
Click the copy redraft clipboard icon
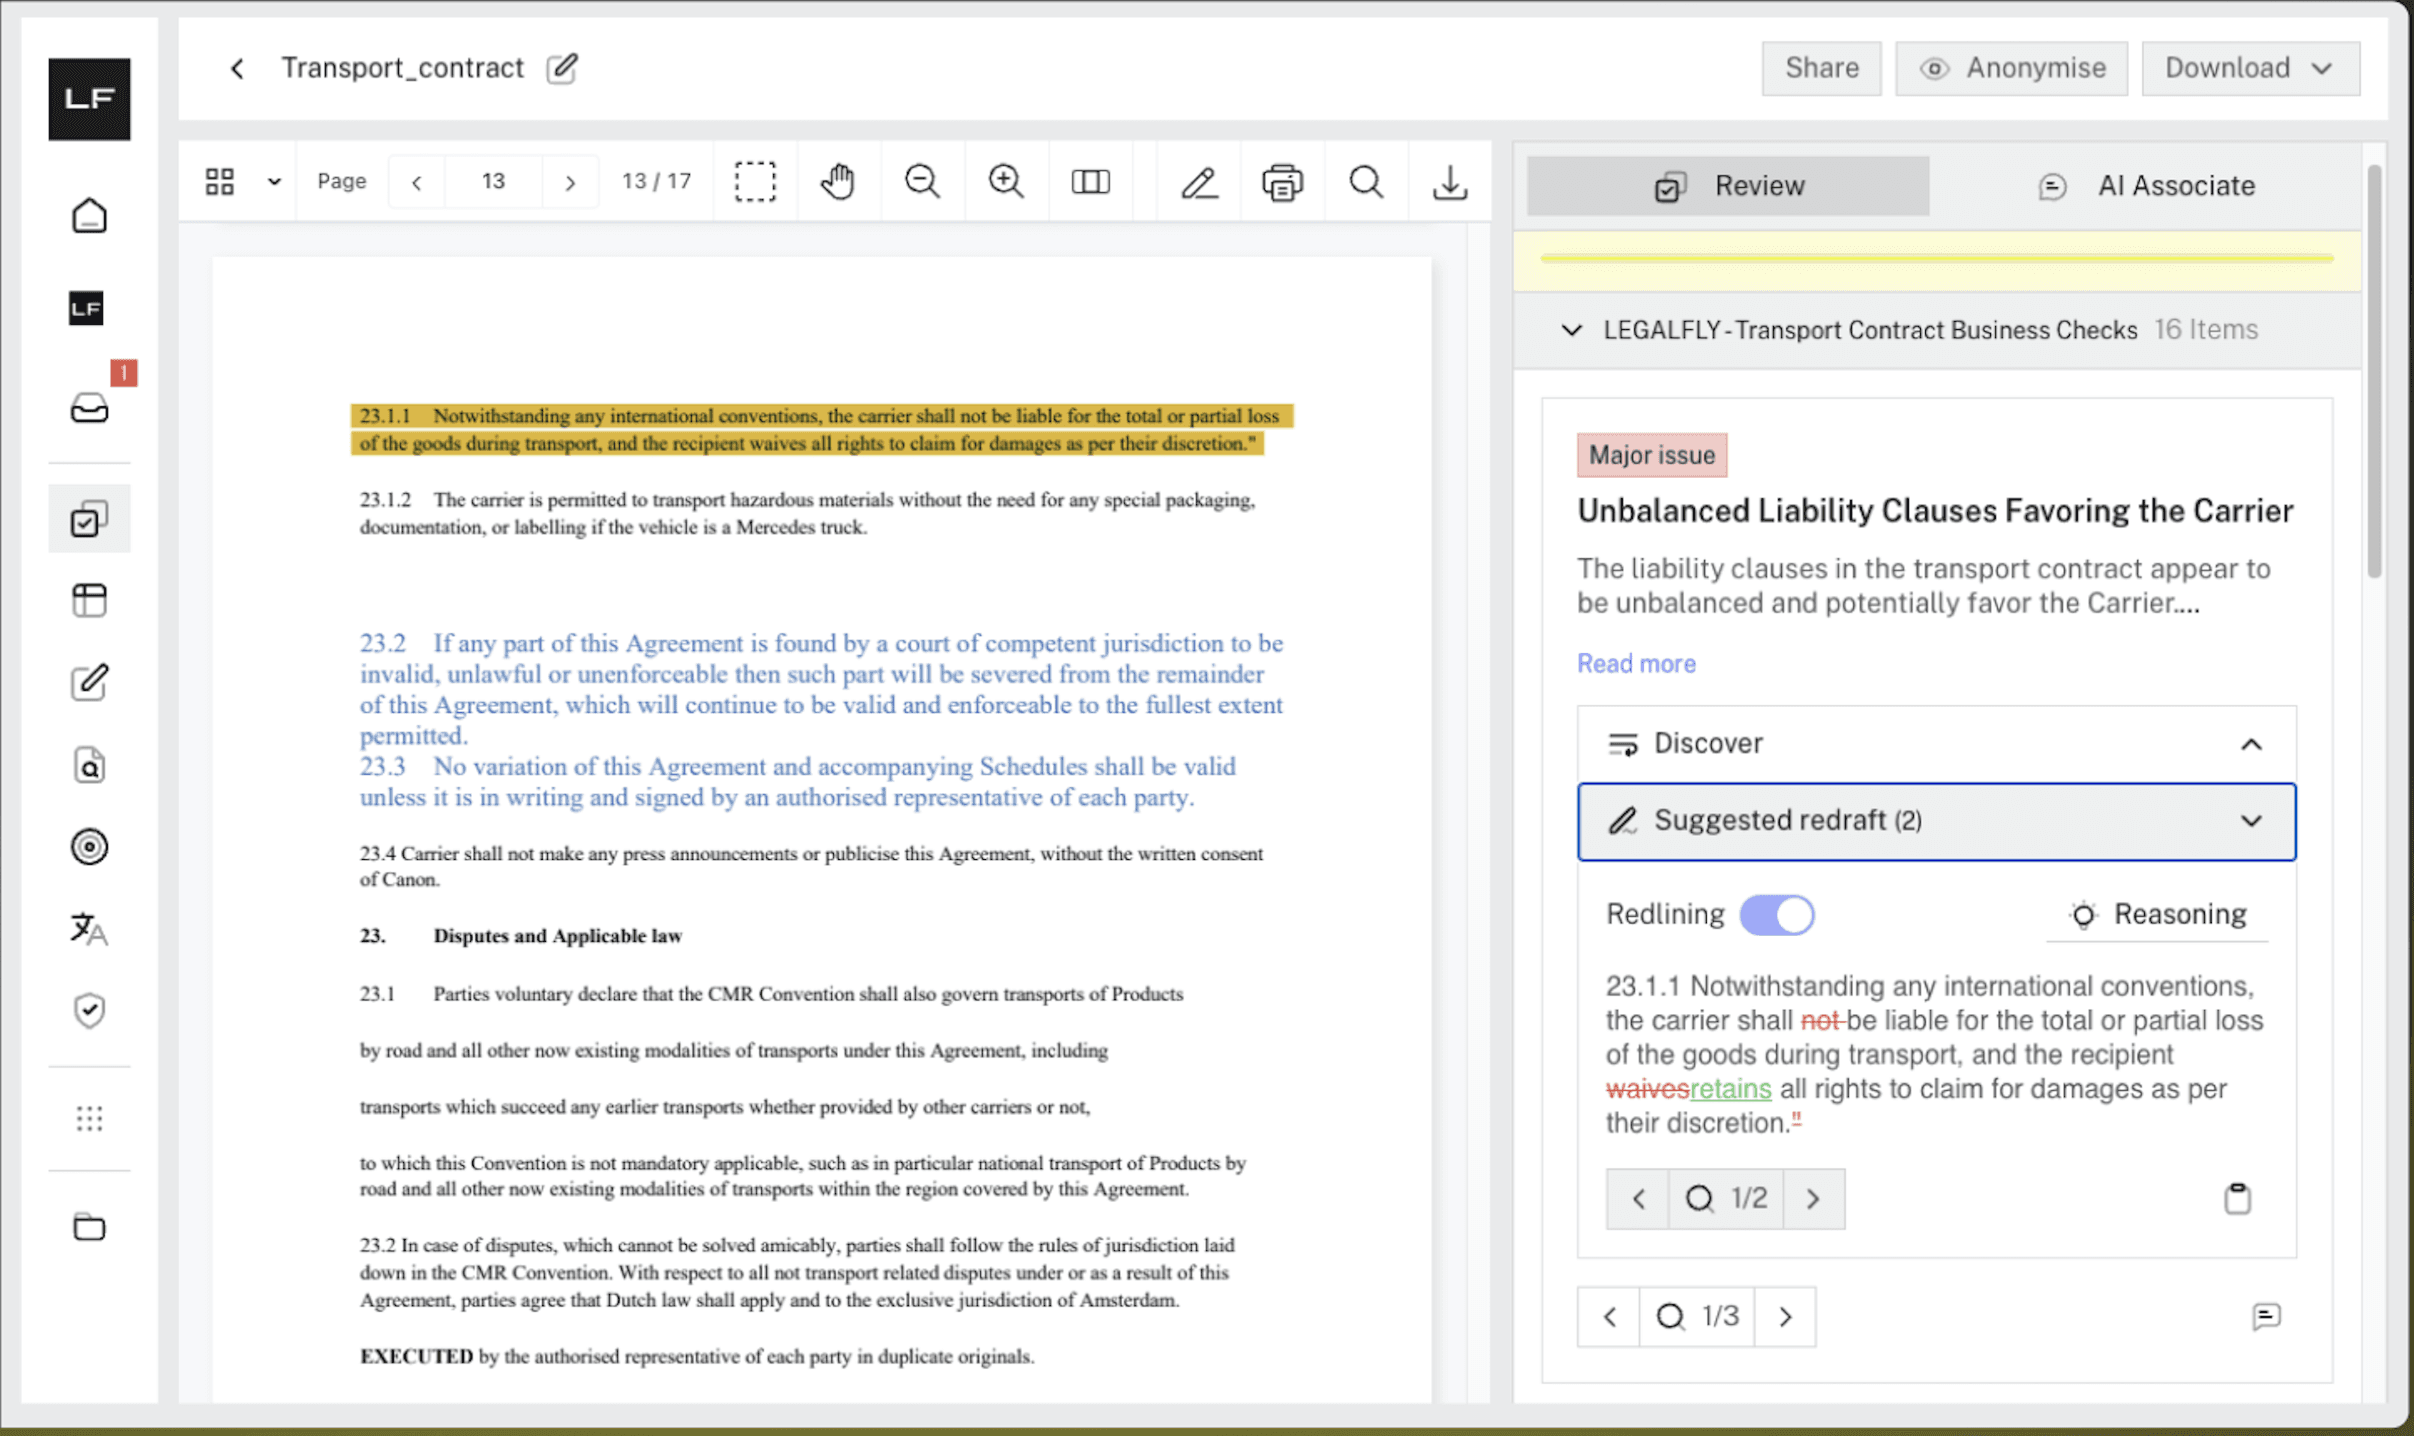(2237, 1198)
